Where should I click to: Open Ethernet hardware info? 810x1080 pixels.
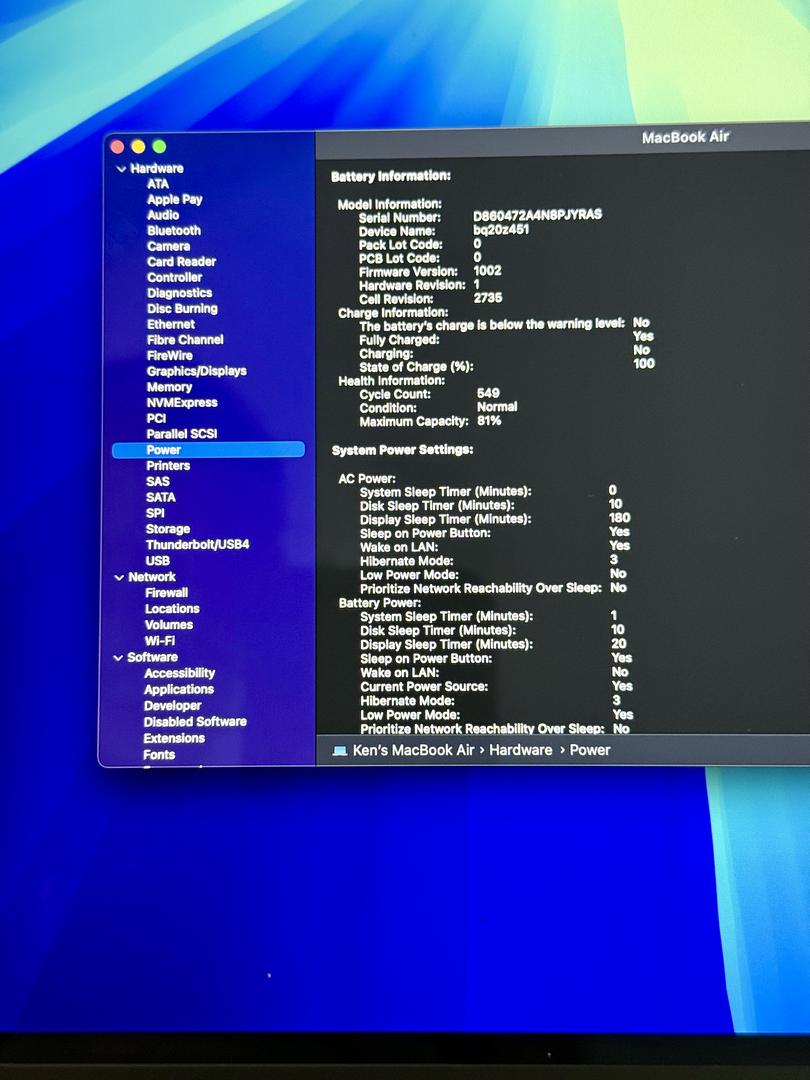coord(171,324)
